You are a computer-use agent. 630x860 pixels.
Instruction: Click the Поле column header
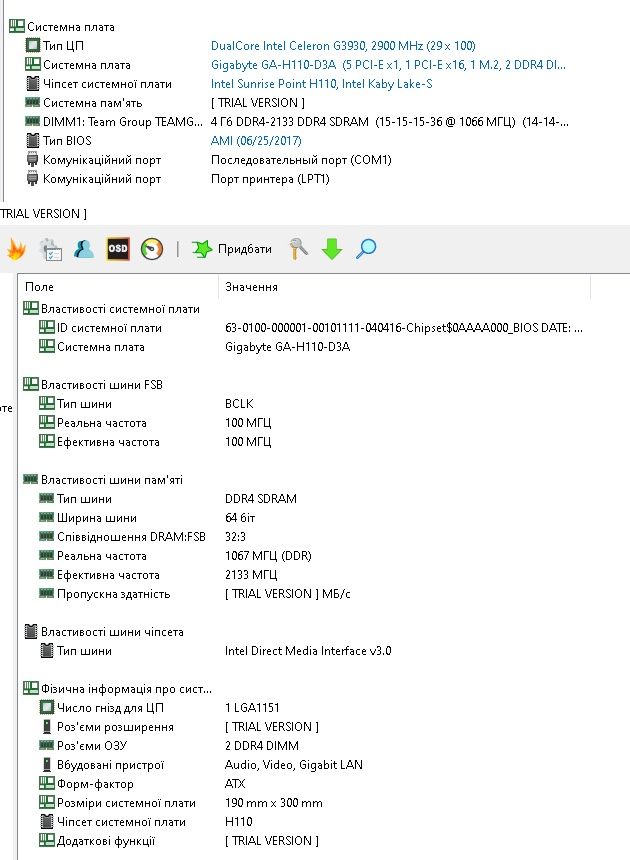coord(39,287)
